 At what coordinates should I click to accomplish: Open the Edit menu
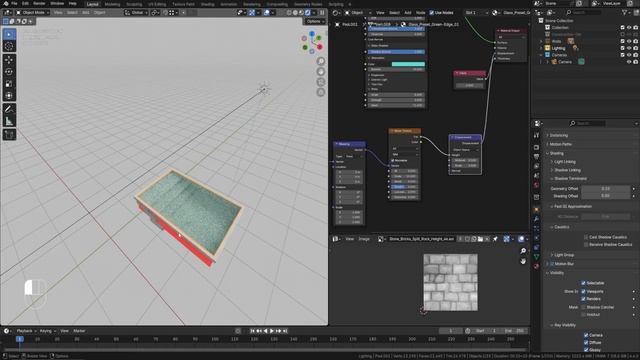coord(25,3)
